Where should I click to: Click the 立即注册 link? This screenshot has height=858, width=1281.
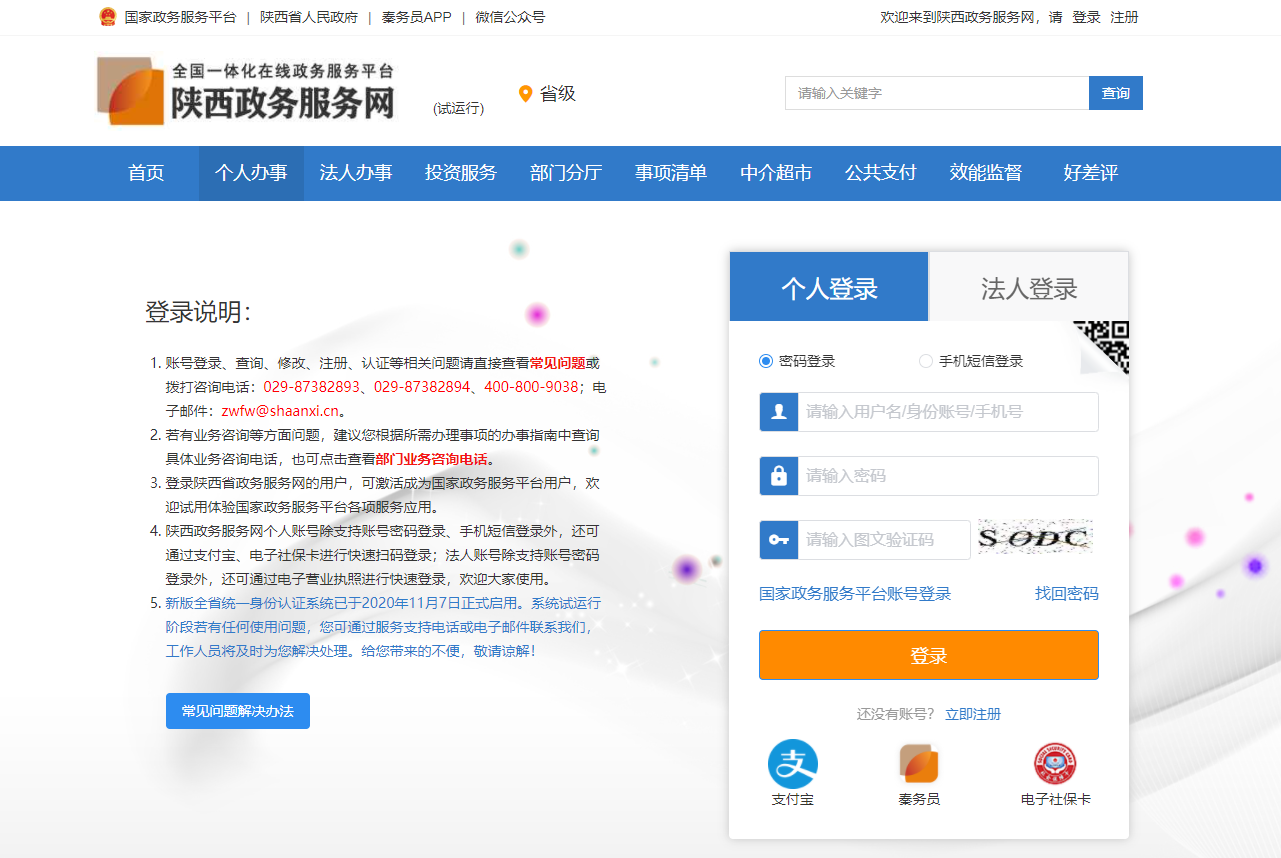(973, 714)
